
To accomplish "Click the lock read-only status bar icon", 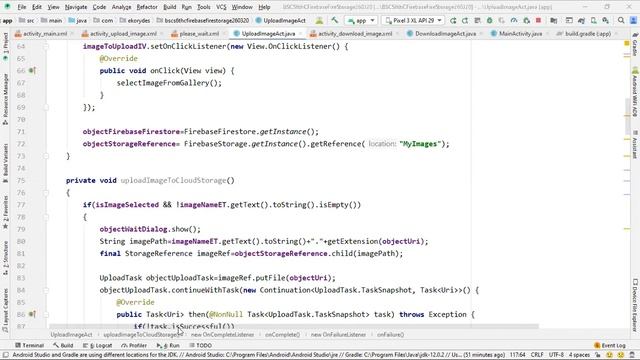I will pyautogui.click(x=598, y=355).
